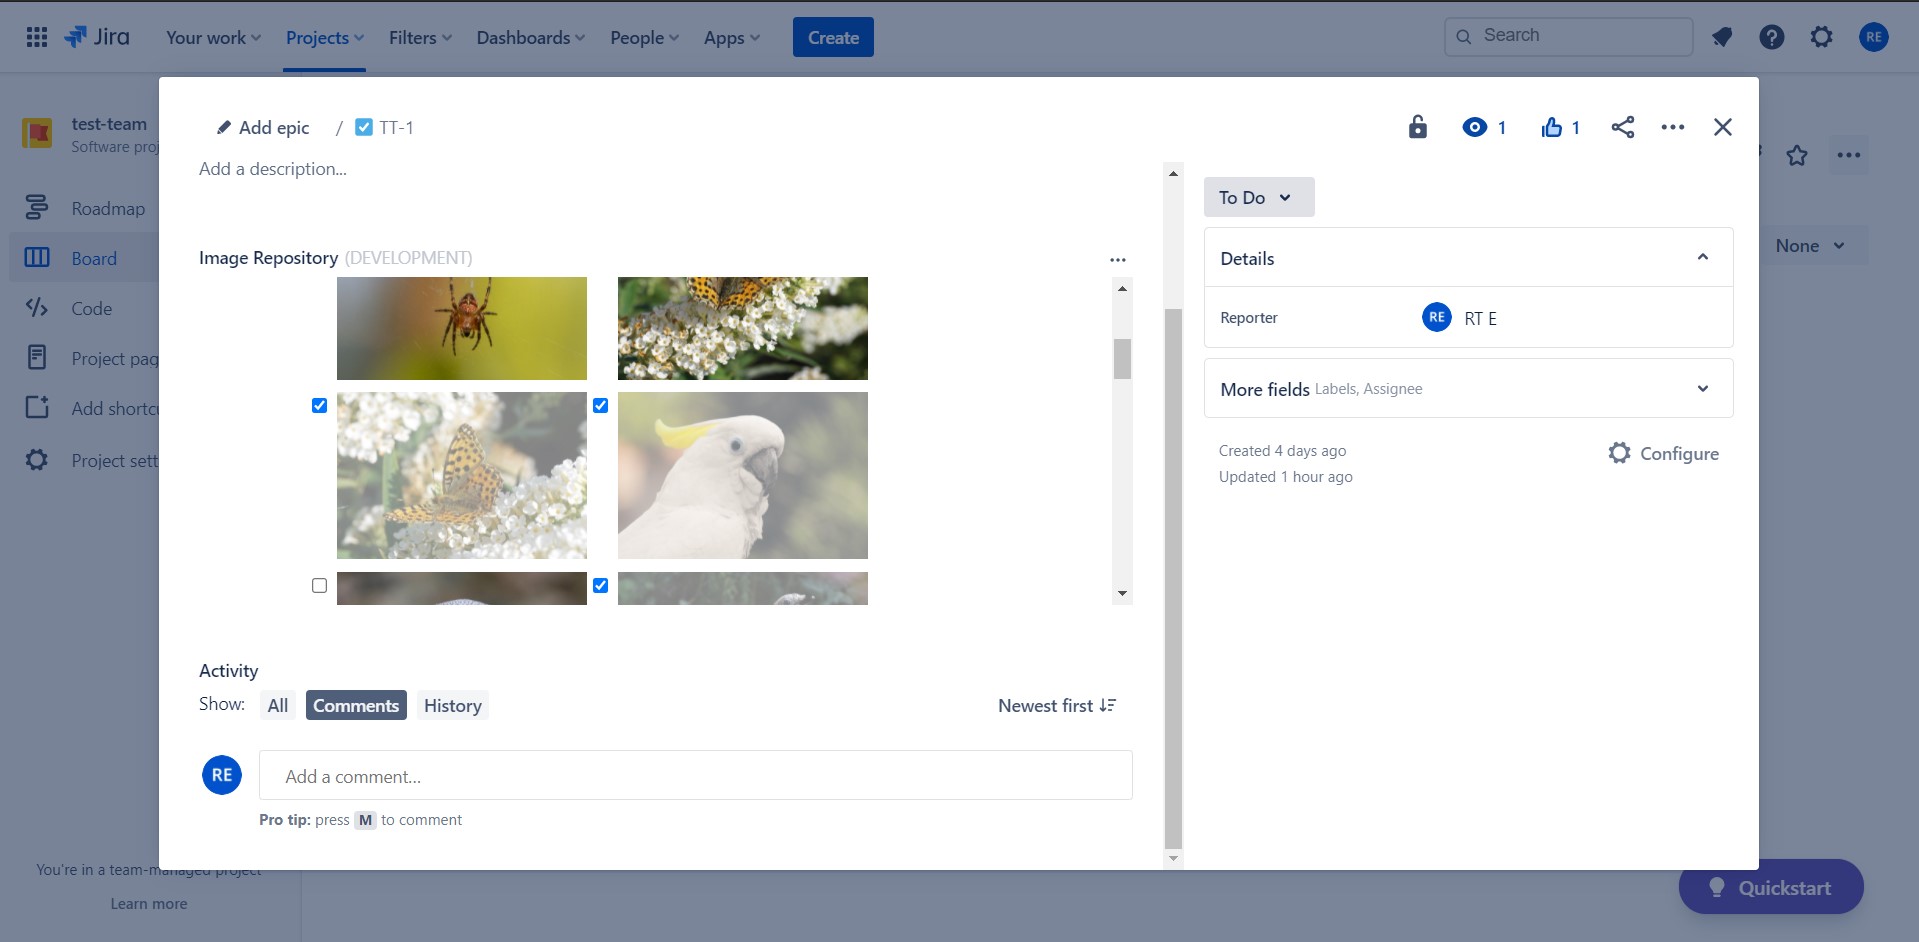The width and height of the screenshot is (1919, 942).
Task: Uncheck the bottom-right image checkbox
Action: click(600, 585)
